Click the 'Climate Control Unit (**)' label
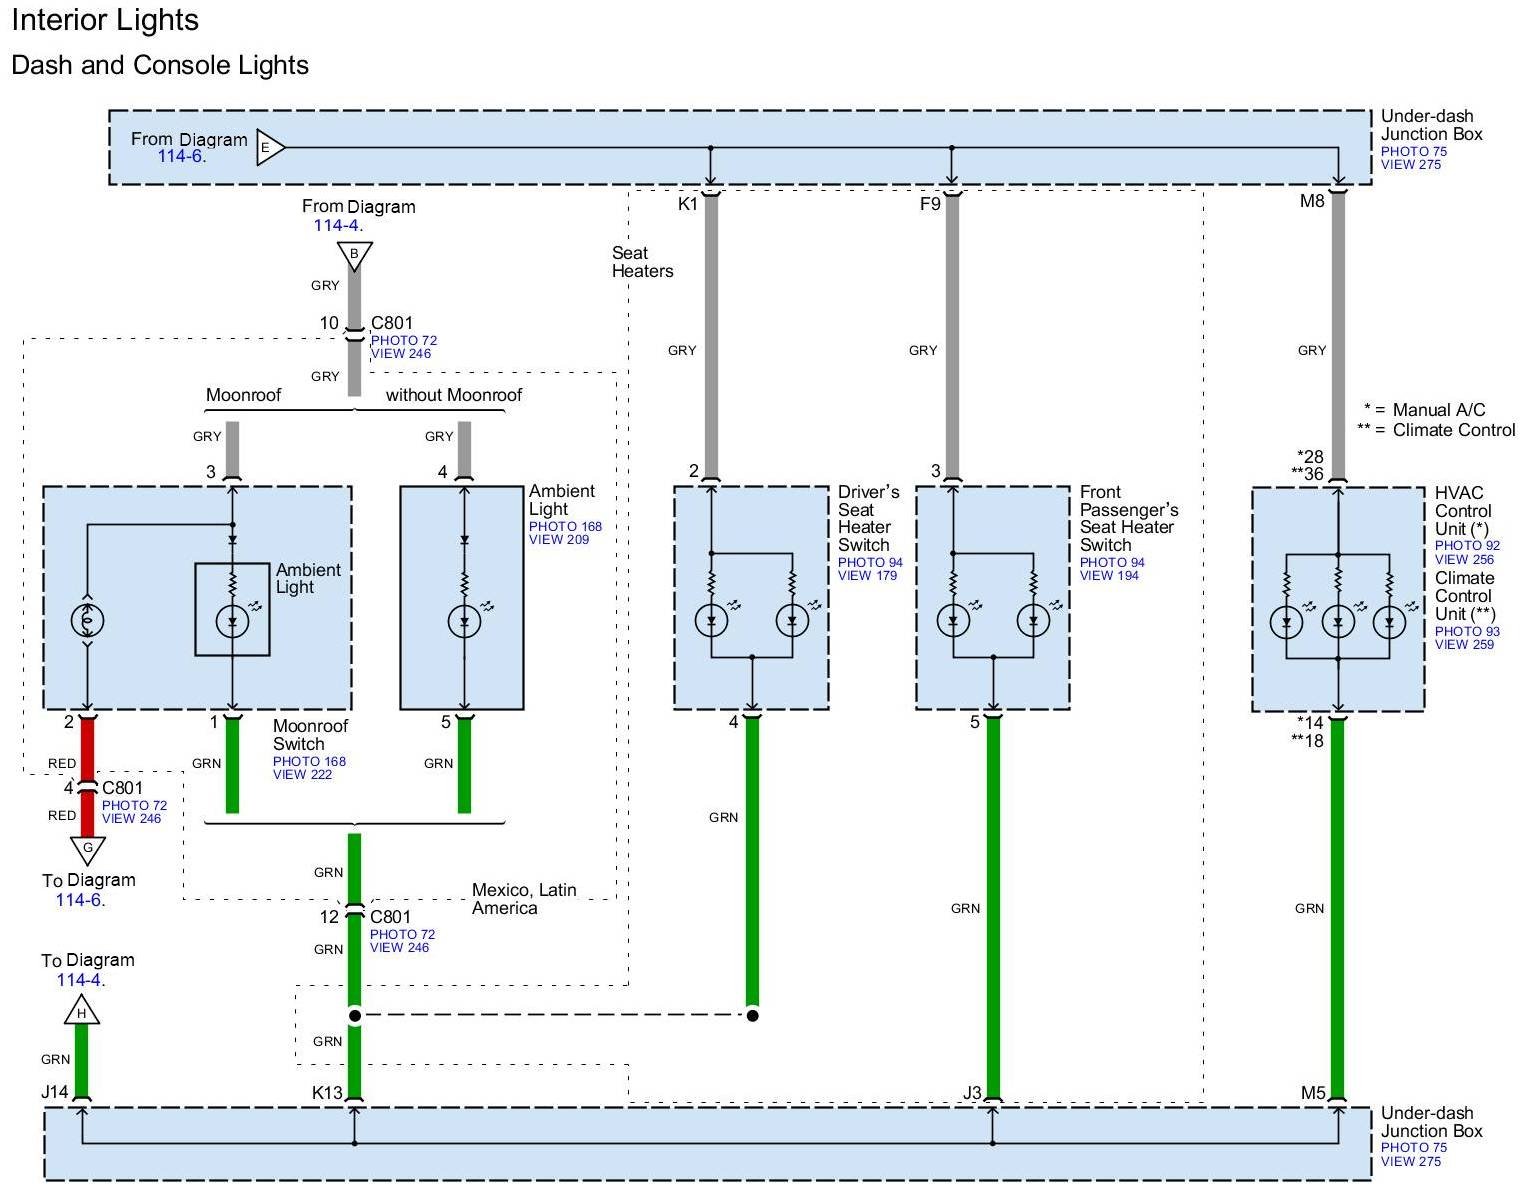The height and width of the screenshot is (1191, 1526). pos(1466,596)
